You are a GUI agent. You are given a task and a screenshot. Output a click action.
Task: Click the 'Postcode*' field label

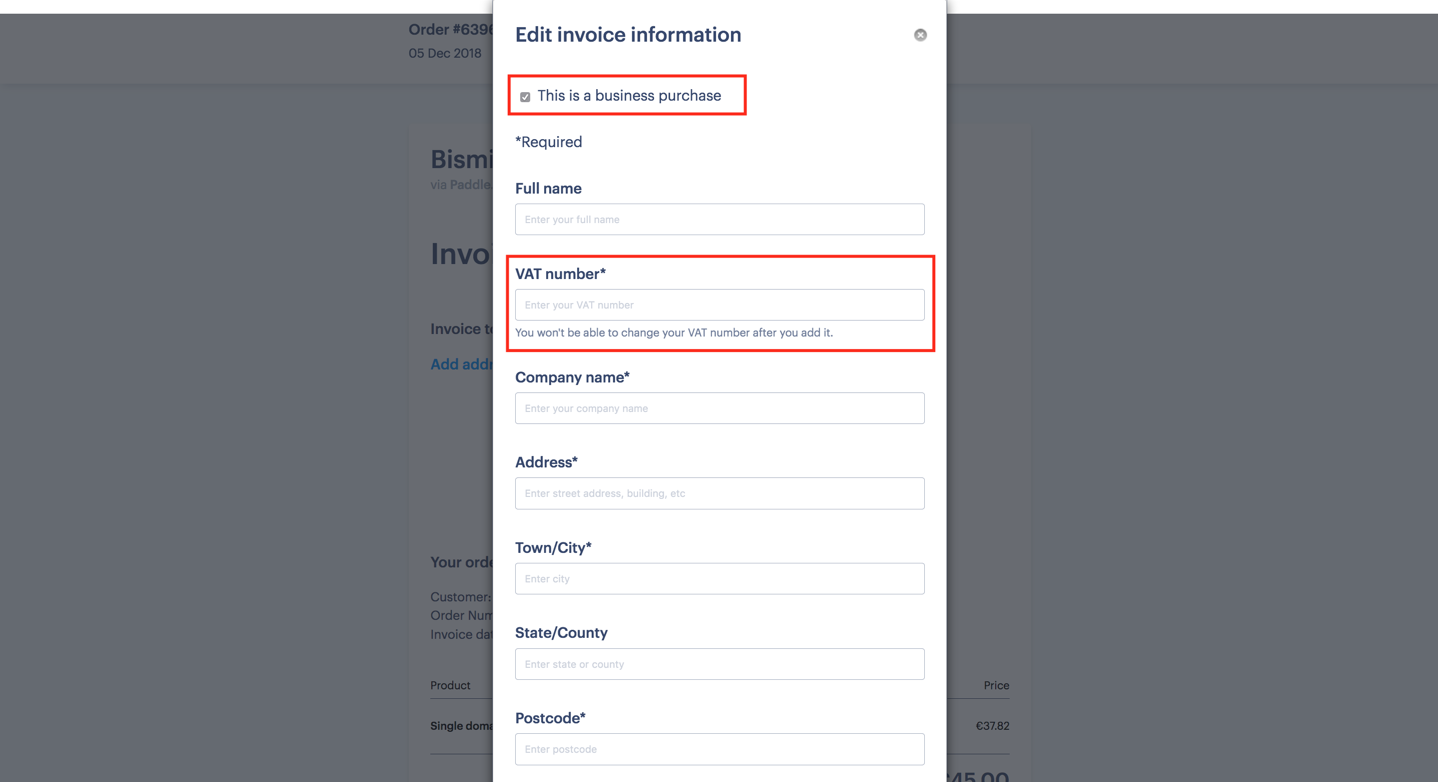(x=550, y=718)
